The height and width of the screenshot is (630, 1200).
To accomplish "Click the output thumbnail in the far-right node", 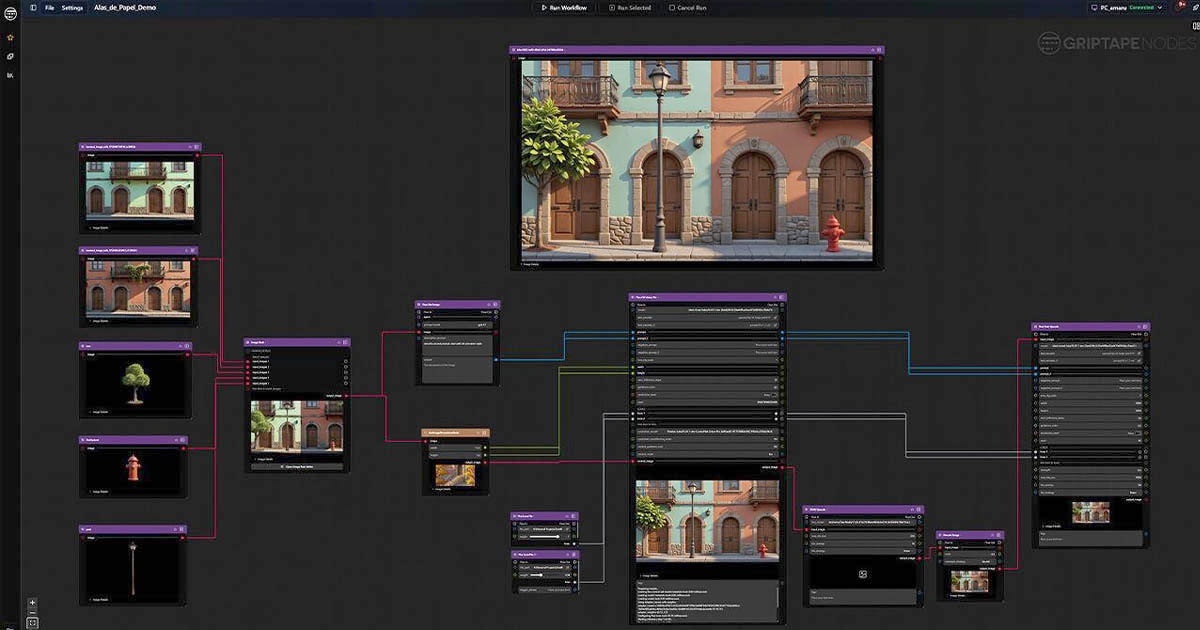I will [1091, 512].
